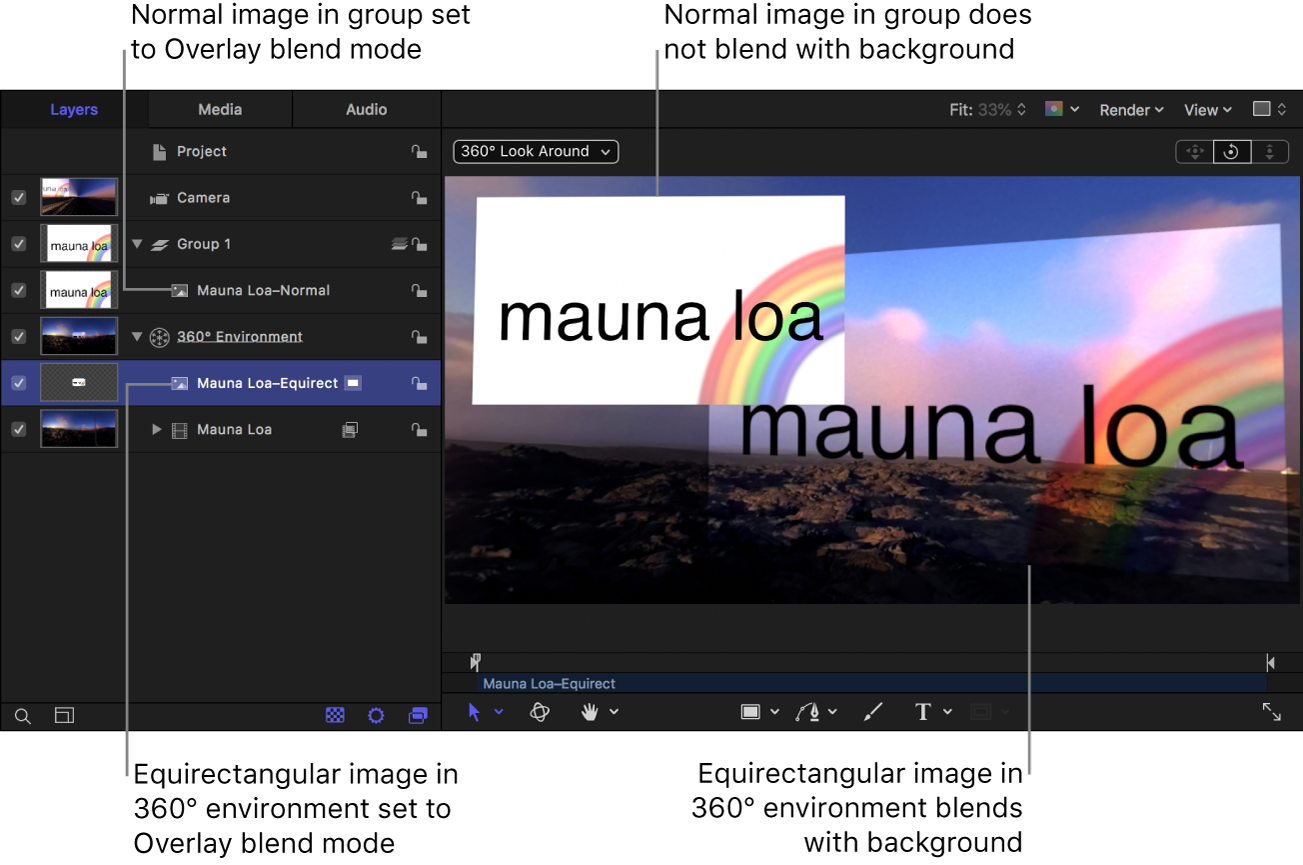The image size is (1303, 865).
Task: Open the layer search field
Action: pos(21,716)
